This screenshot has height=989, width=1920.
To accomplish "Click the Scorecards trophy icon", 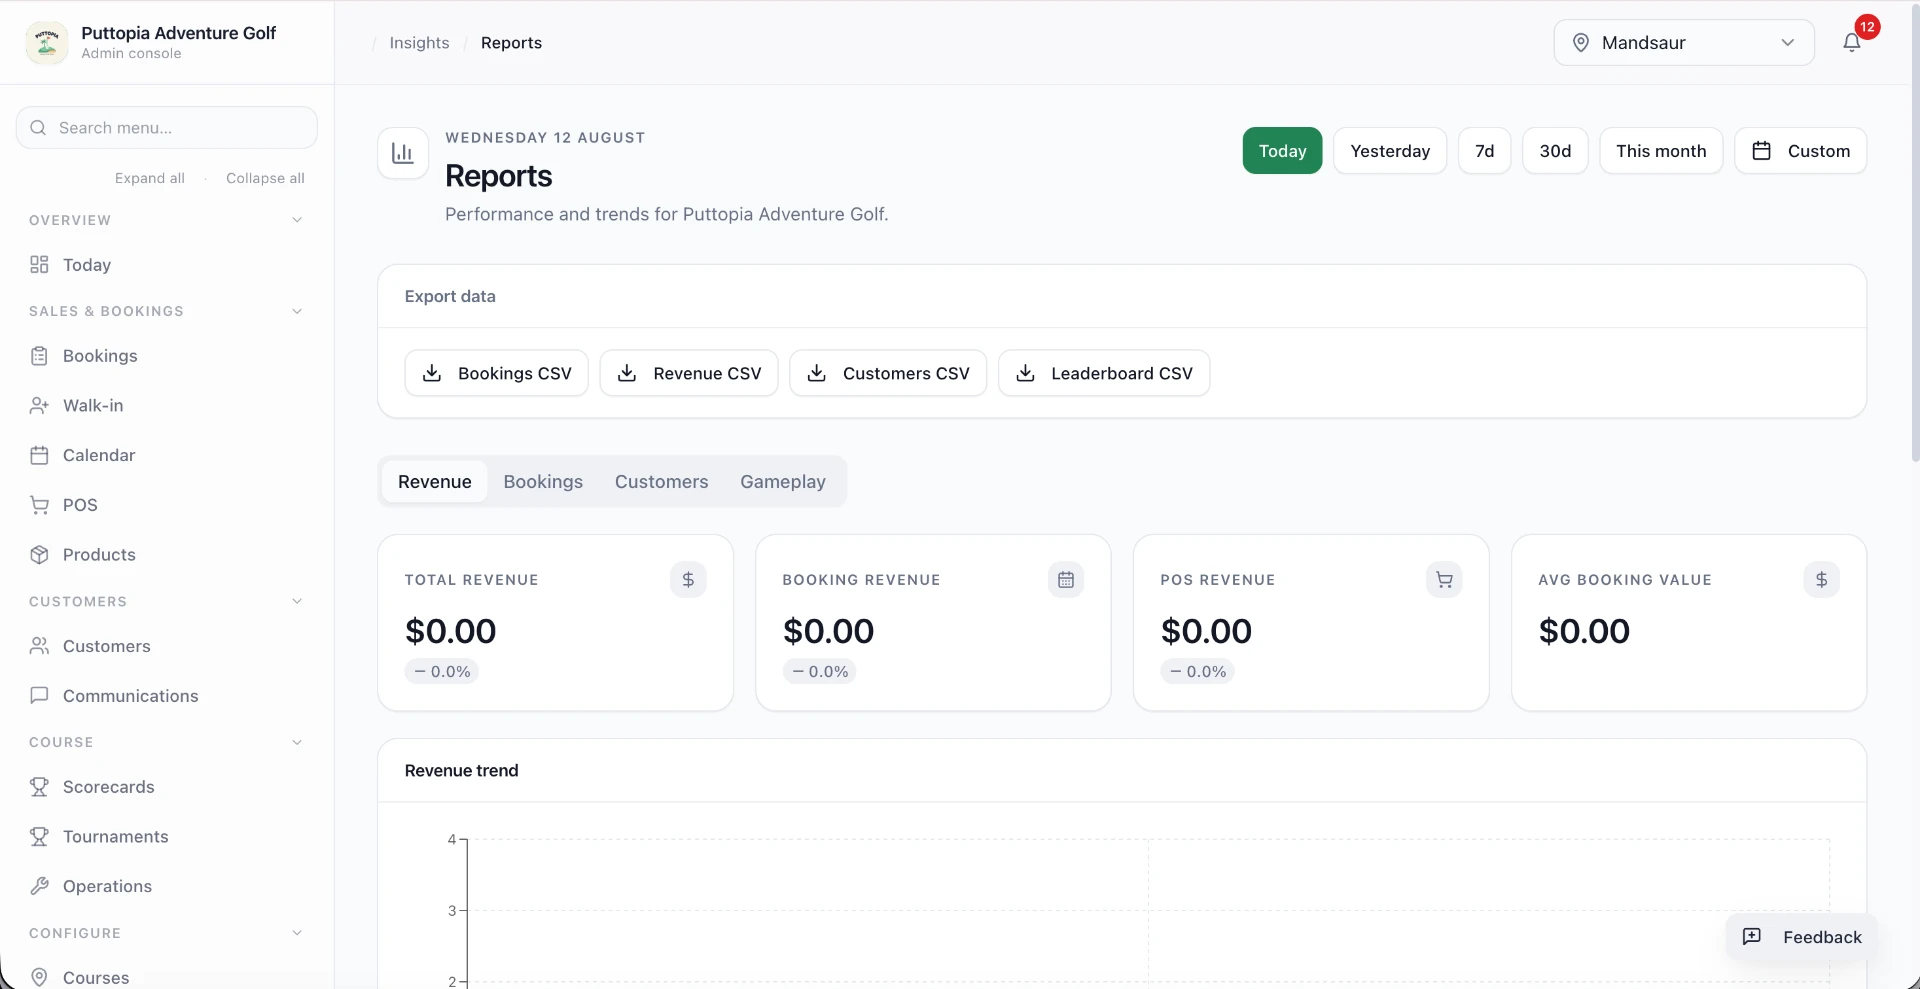I will pos(39,787).
